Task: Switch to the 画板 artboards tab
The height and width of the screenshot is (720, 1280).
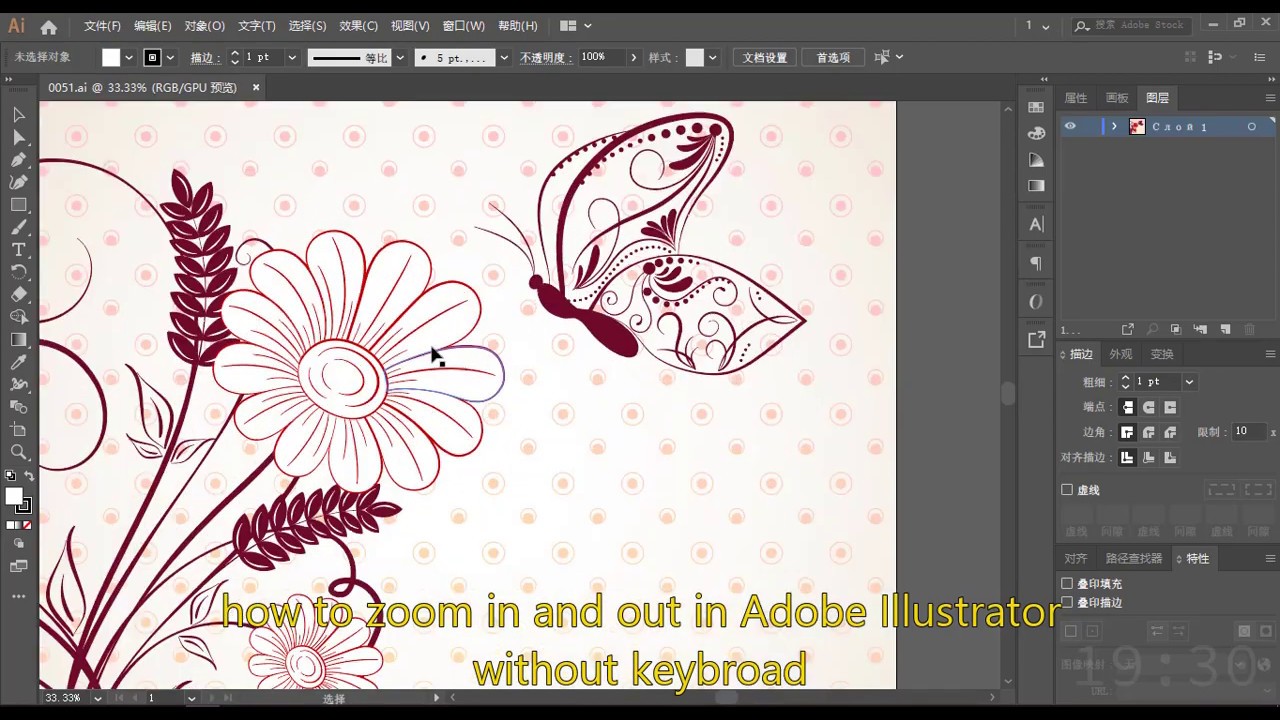Action: point(1117,98)
